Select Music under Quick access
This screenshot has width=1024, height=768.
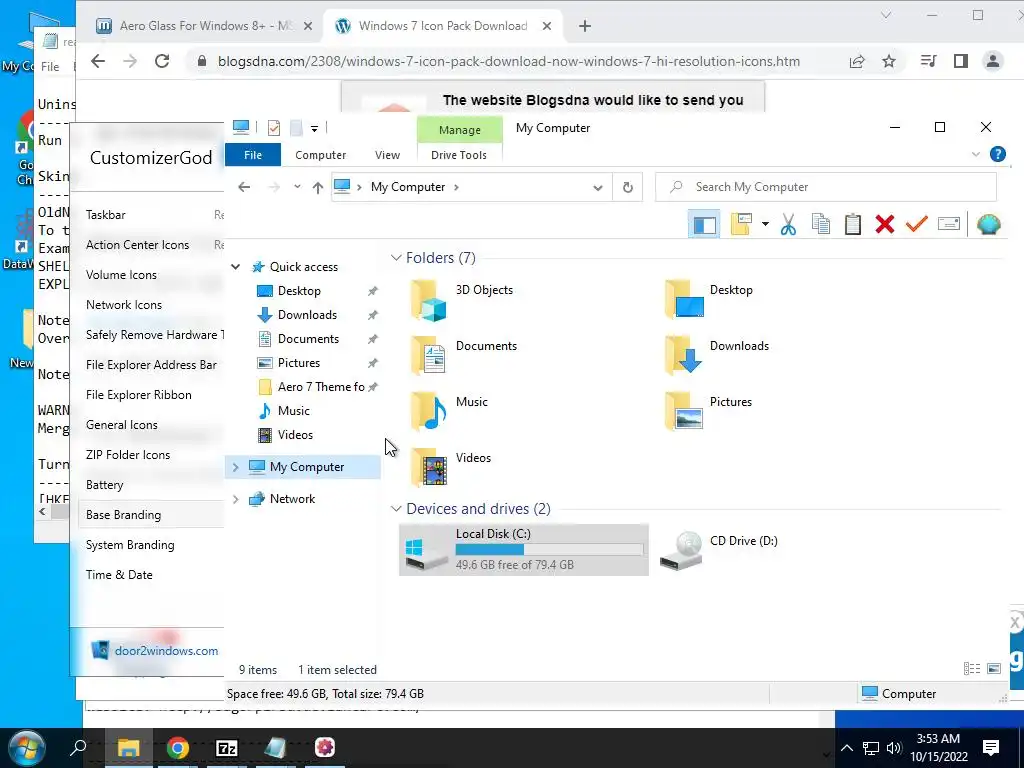pos(293,411)
